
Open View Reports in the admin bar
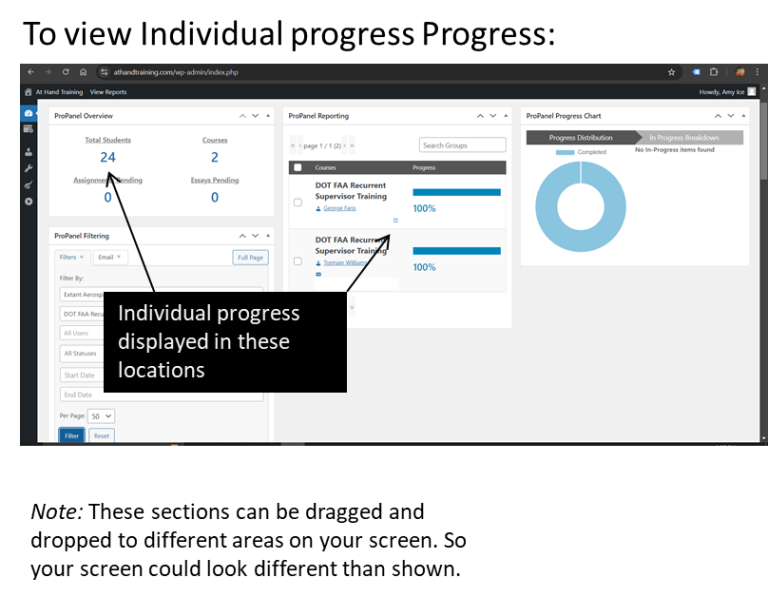point(108,92)
